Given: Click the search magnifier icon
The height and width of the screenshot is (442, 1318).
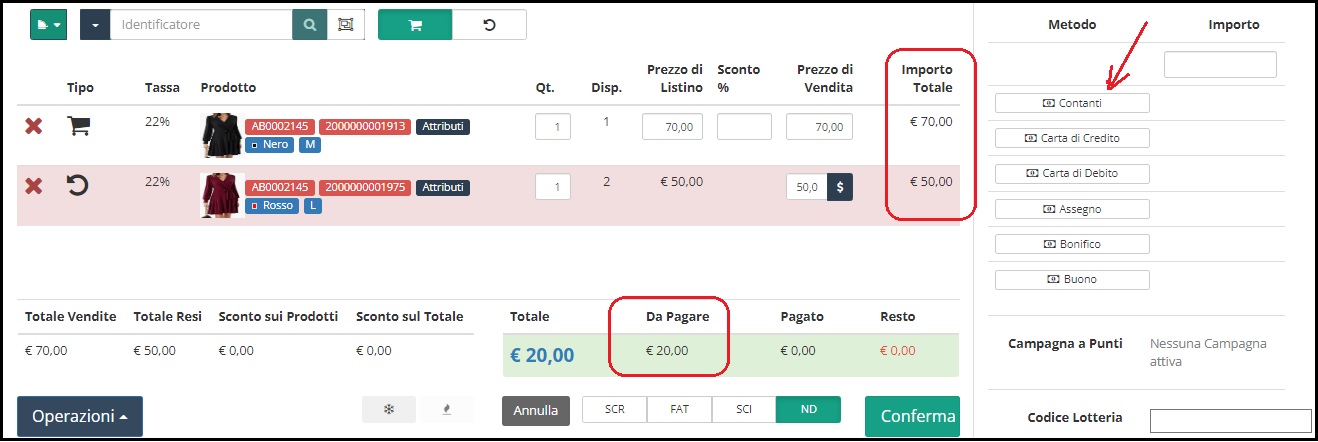Looking at the screenshot, I should 309,24.
